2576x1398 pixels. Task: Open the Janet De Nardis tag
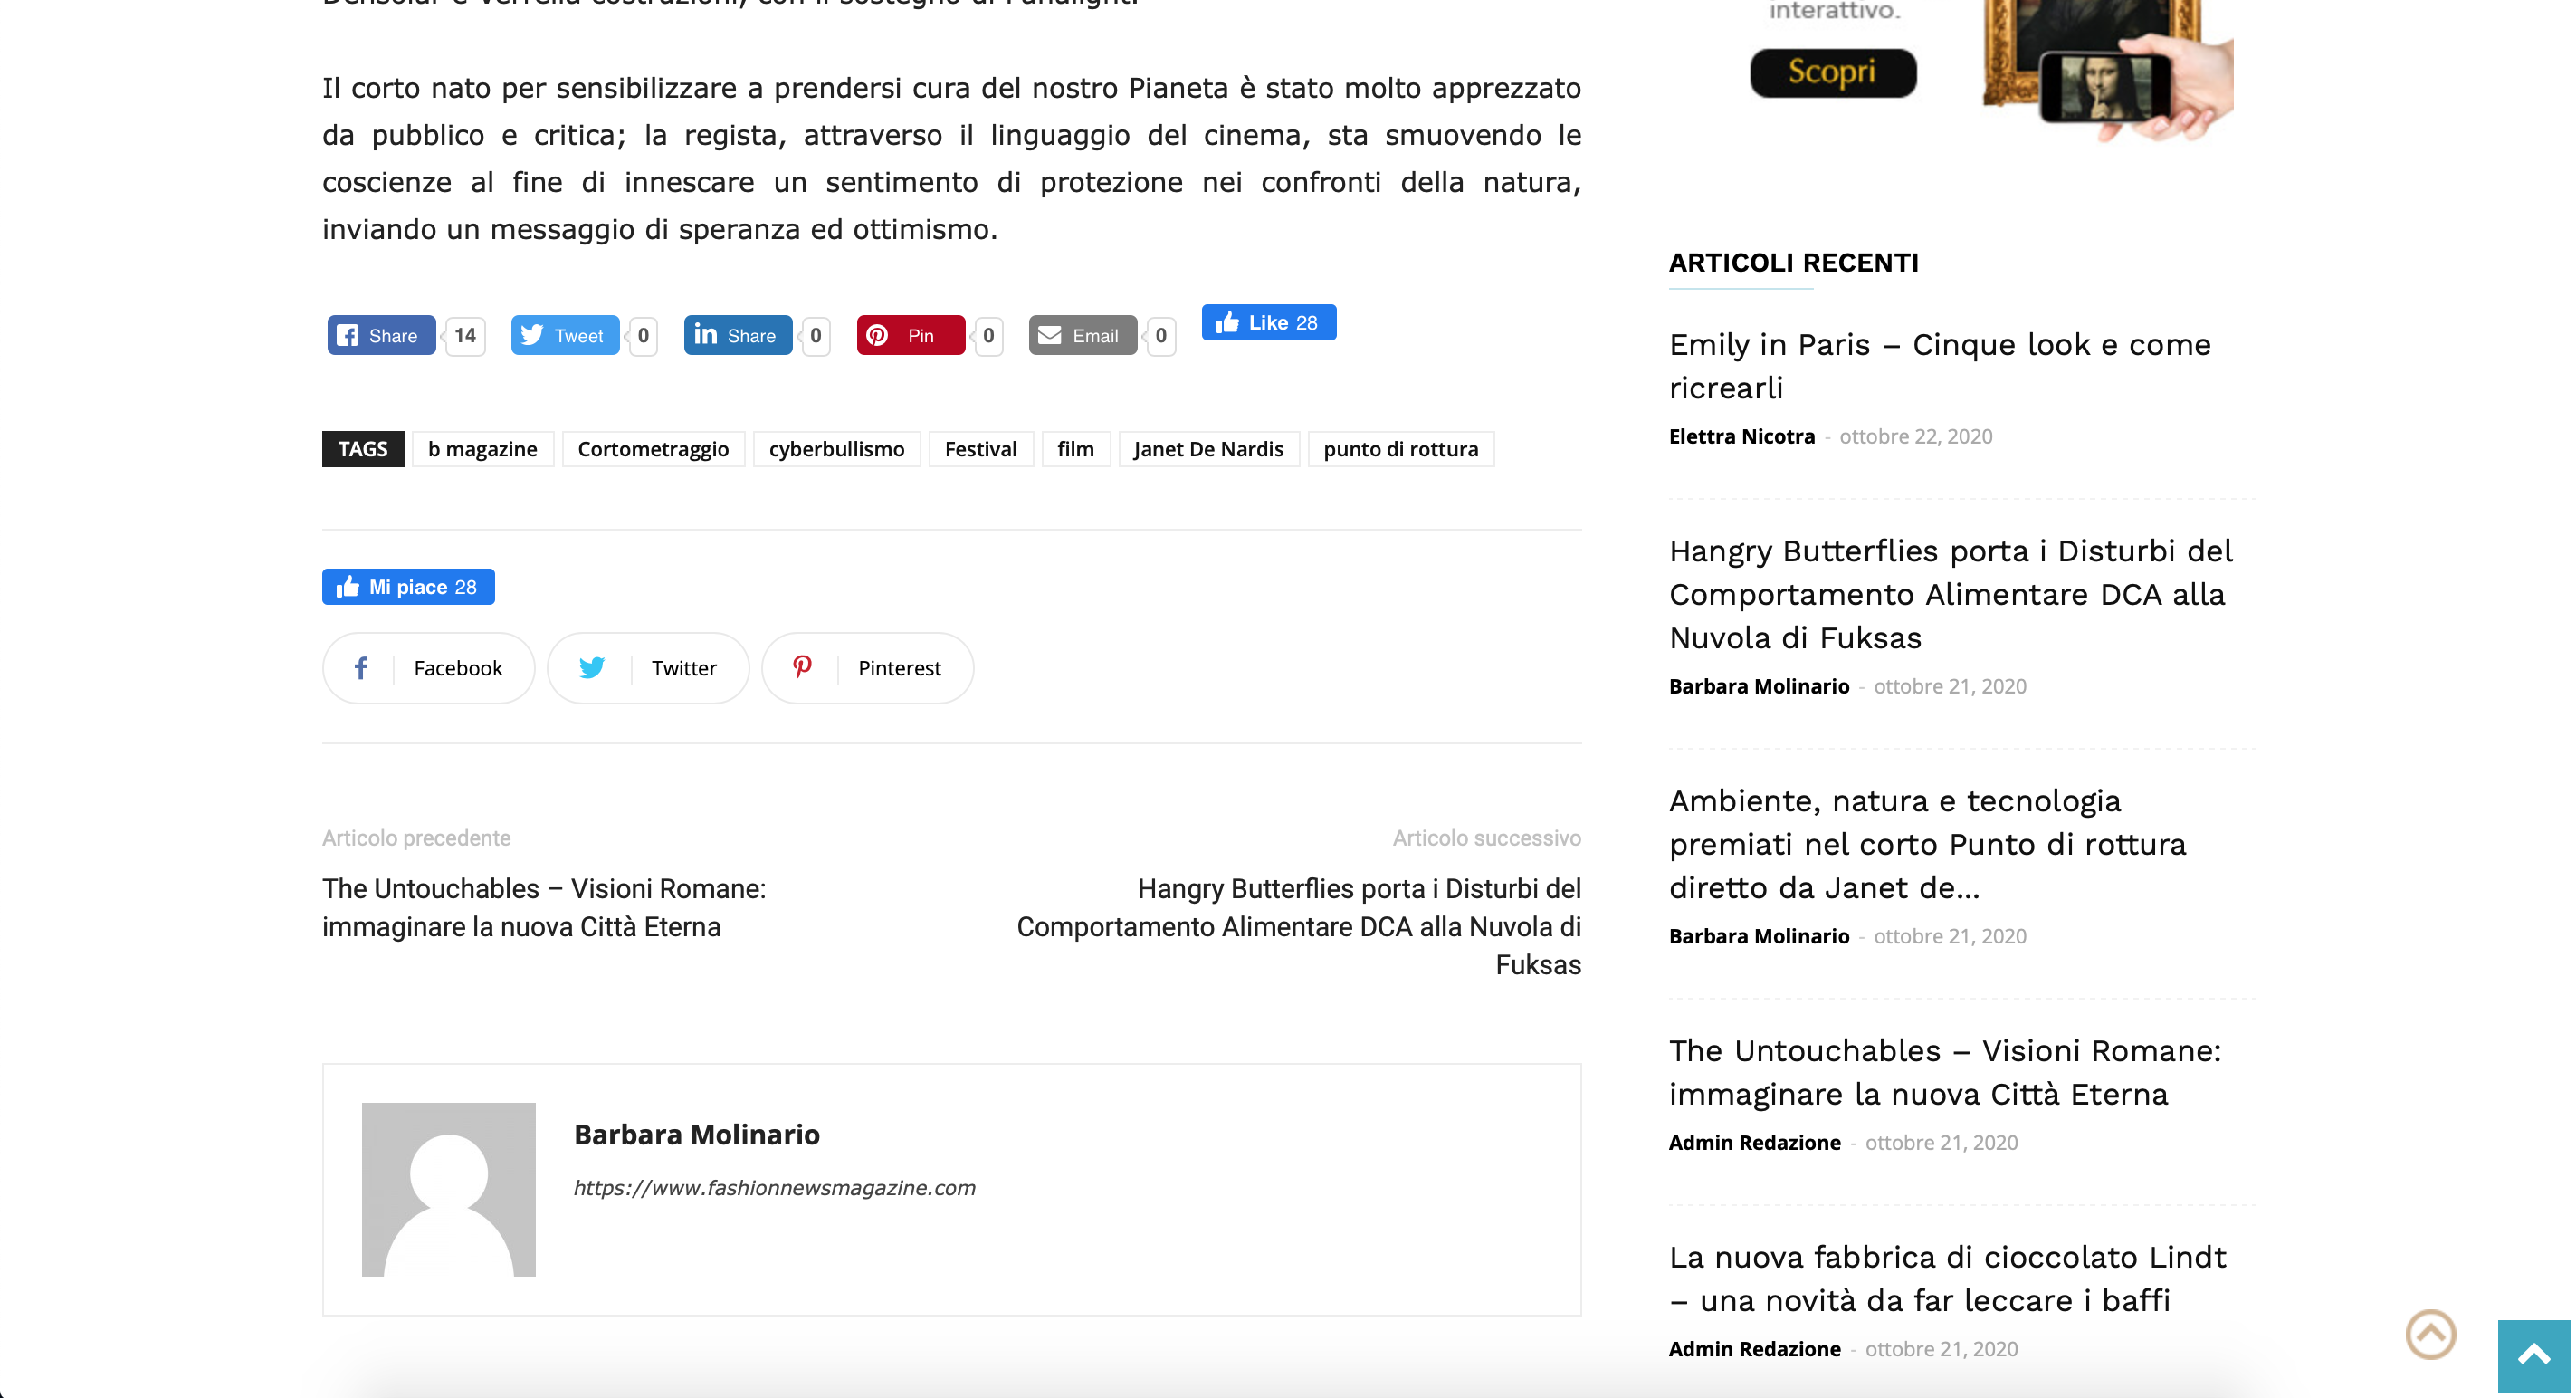pos(1208,449)
